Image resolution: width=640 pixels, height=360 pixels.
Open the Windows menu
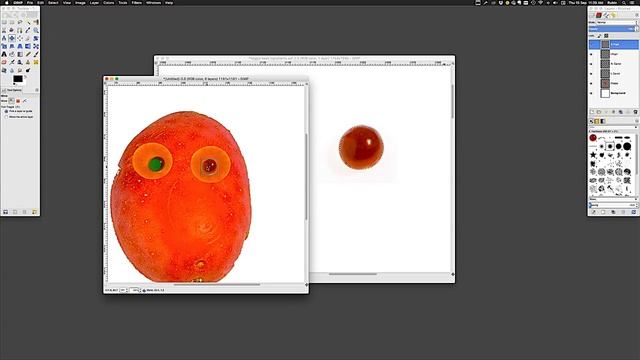(x=153, y=2)
